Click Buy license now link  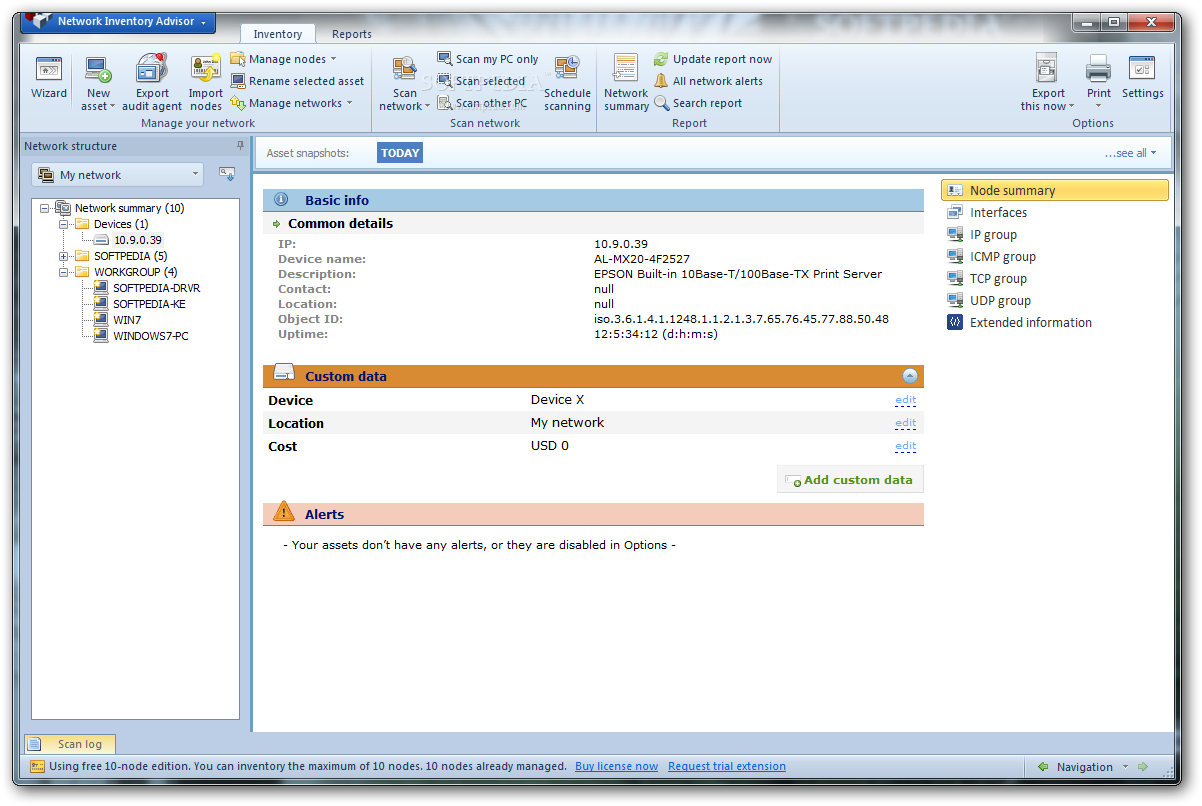click(x=616, y=766)
